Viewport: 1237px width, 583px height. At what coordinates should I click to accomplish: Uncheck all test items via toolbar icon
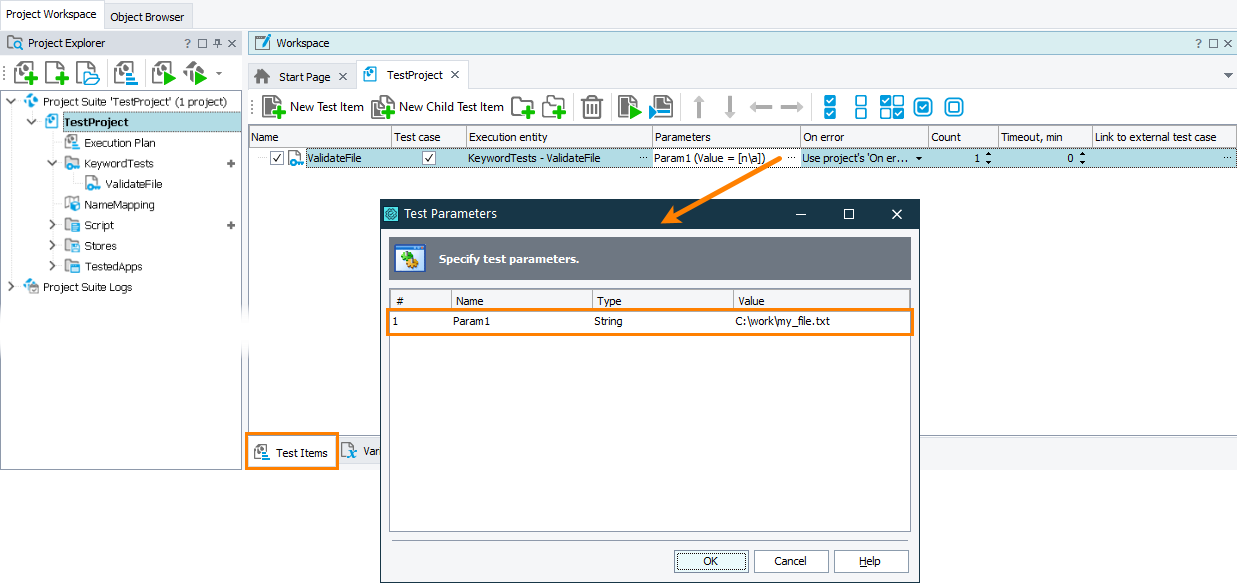tap(859, 107)
